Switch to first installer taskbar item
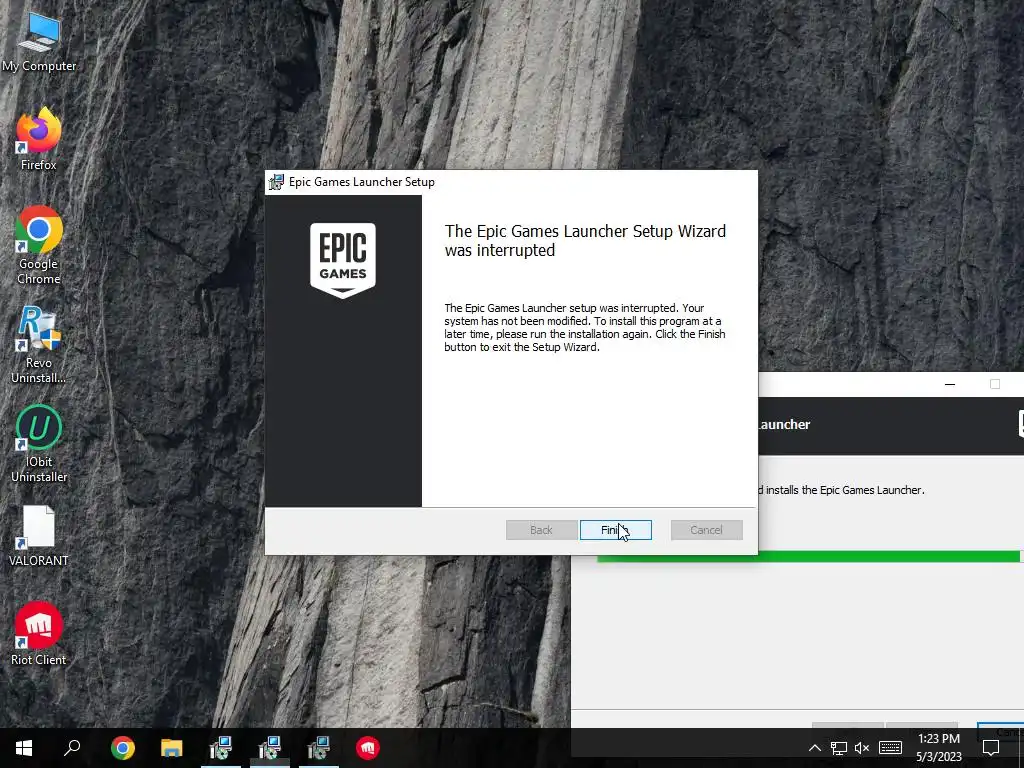Image resolution: width=1024 pixels, height=768 pixels. (x=221, y=748)
